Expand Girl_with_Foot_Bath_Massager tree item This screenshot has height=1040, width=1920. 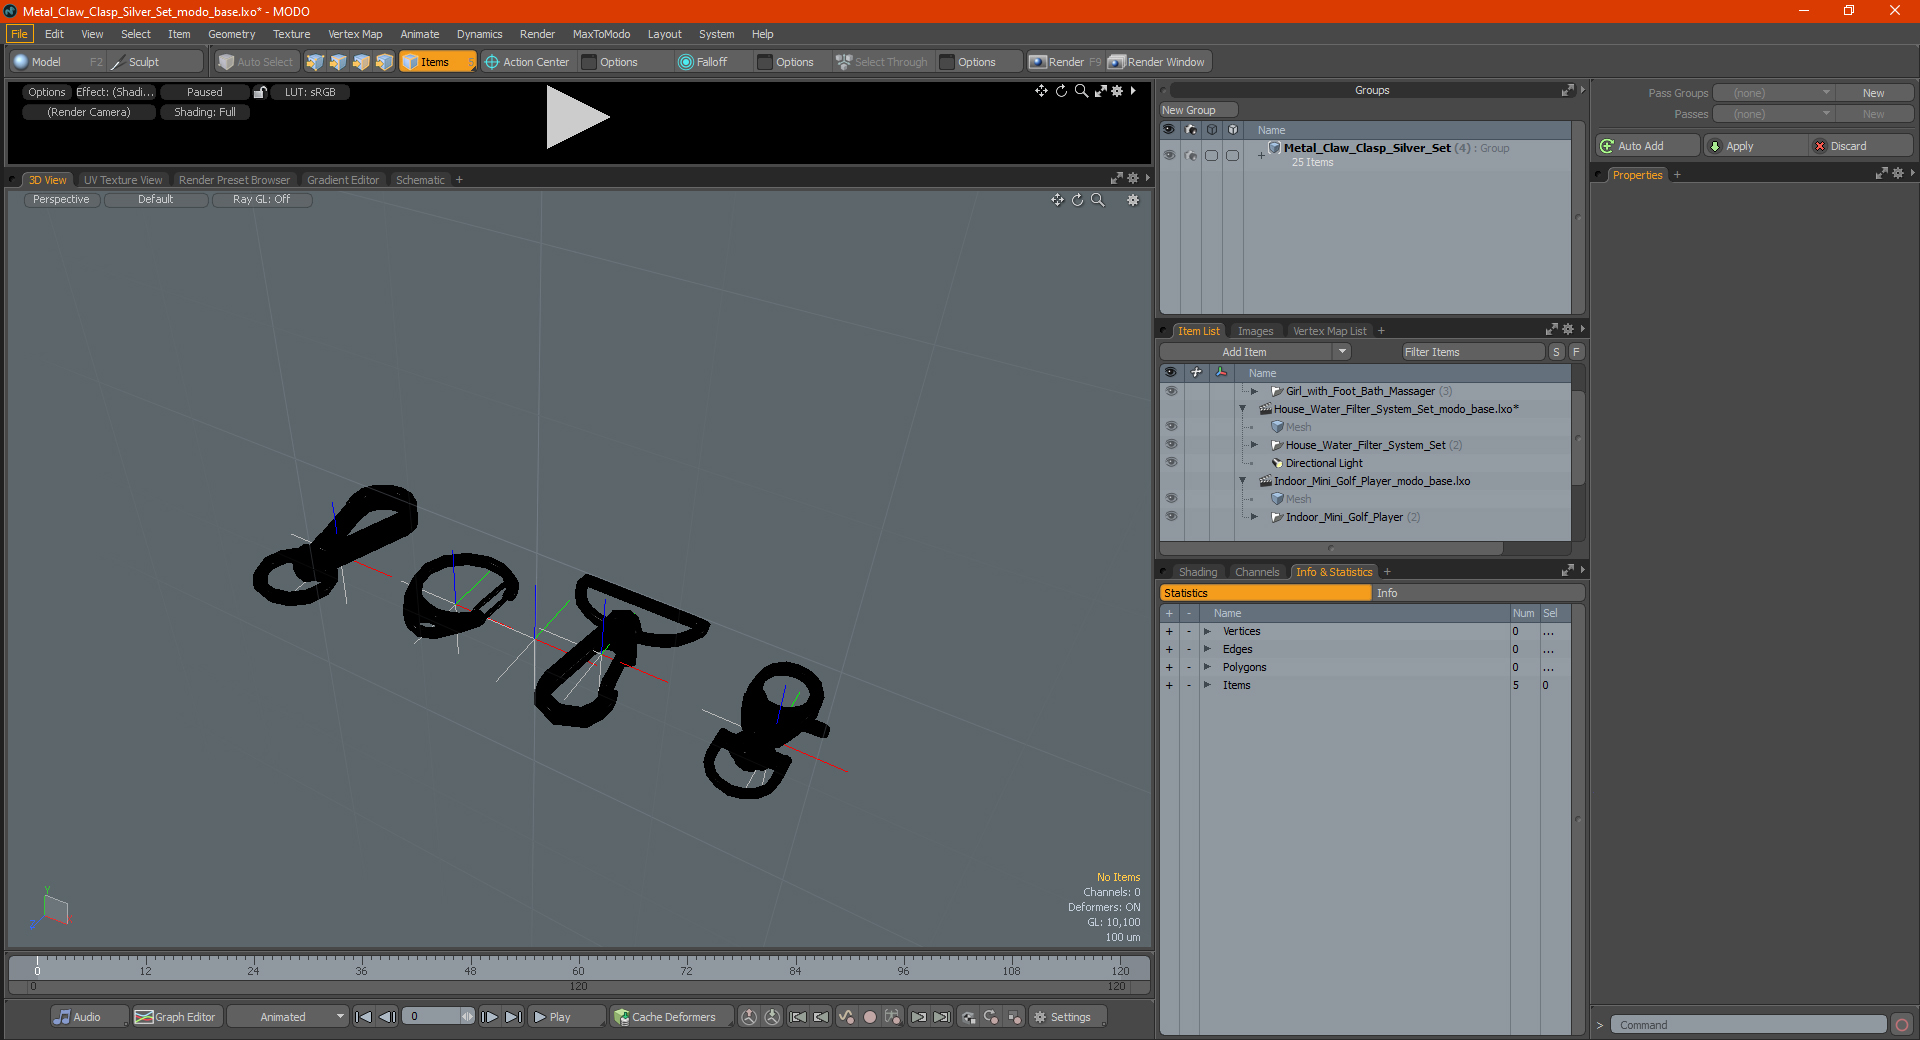(x=1254, y=391)
